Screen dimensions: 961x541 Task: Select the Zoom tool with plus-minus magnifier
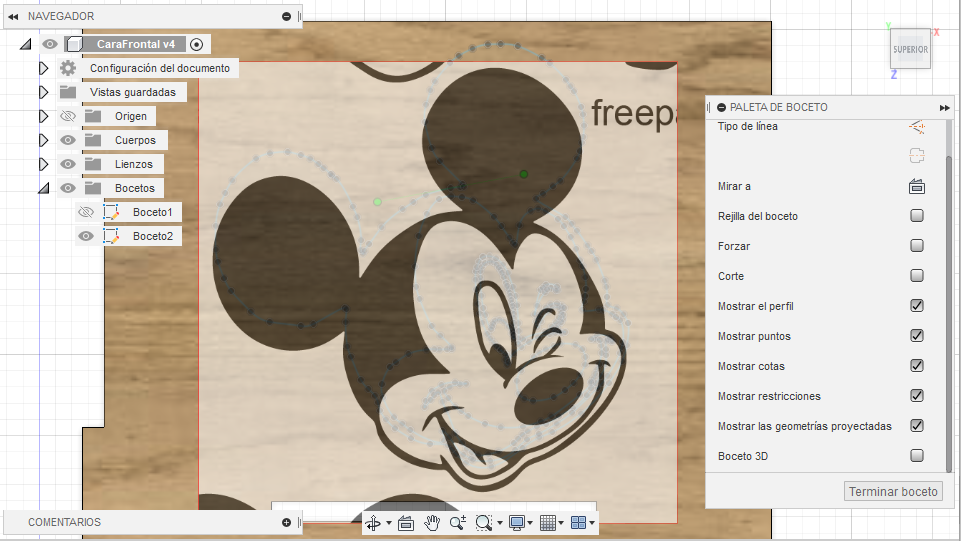[458, 523]
